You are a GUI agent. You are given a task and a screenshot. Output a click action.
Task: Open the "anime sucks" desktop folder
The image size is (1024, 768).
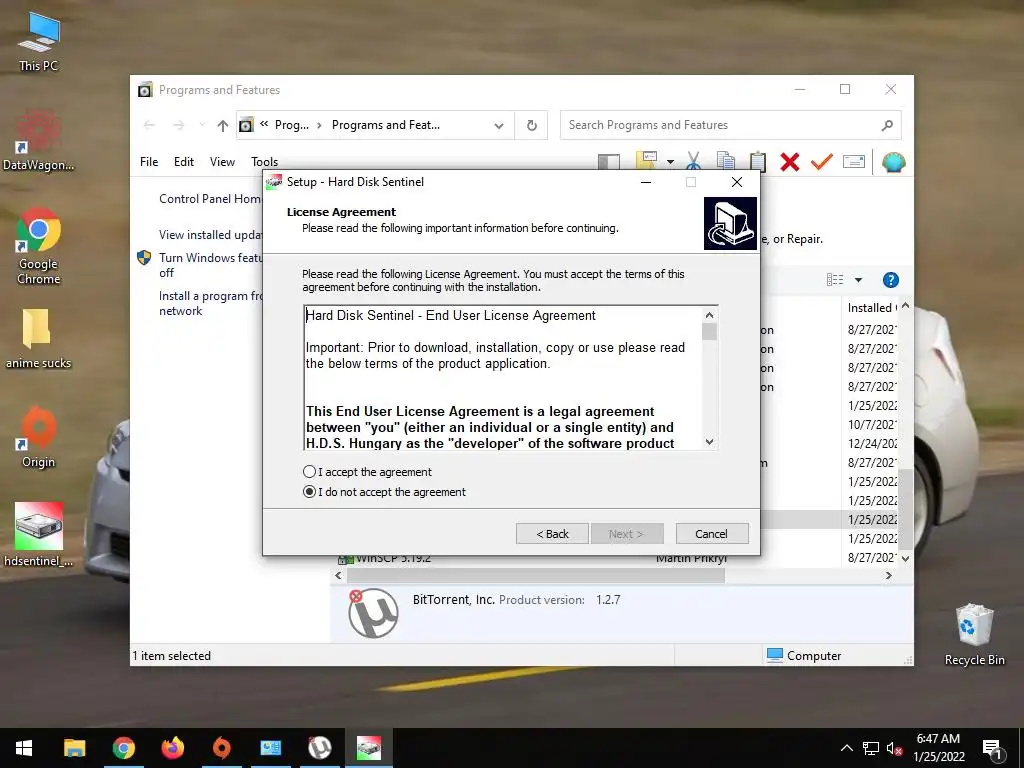pyautogui.click(x=38, y=338)
